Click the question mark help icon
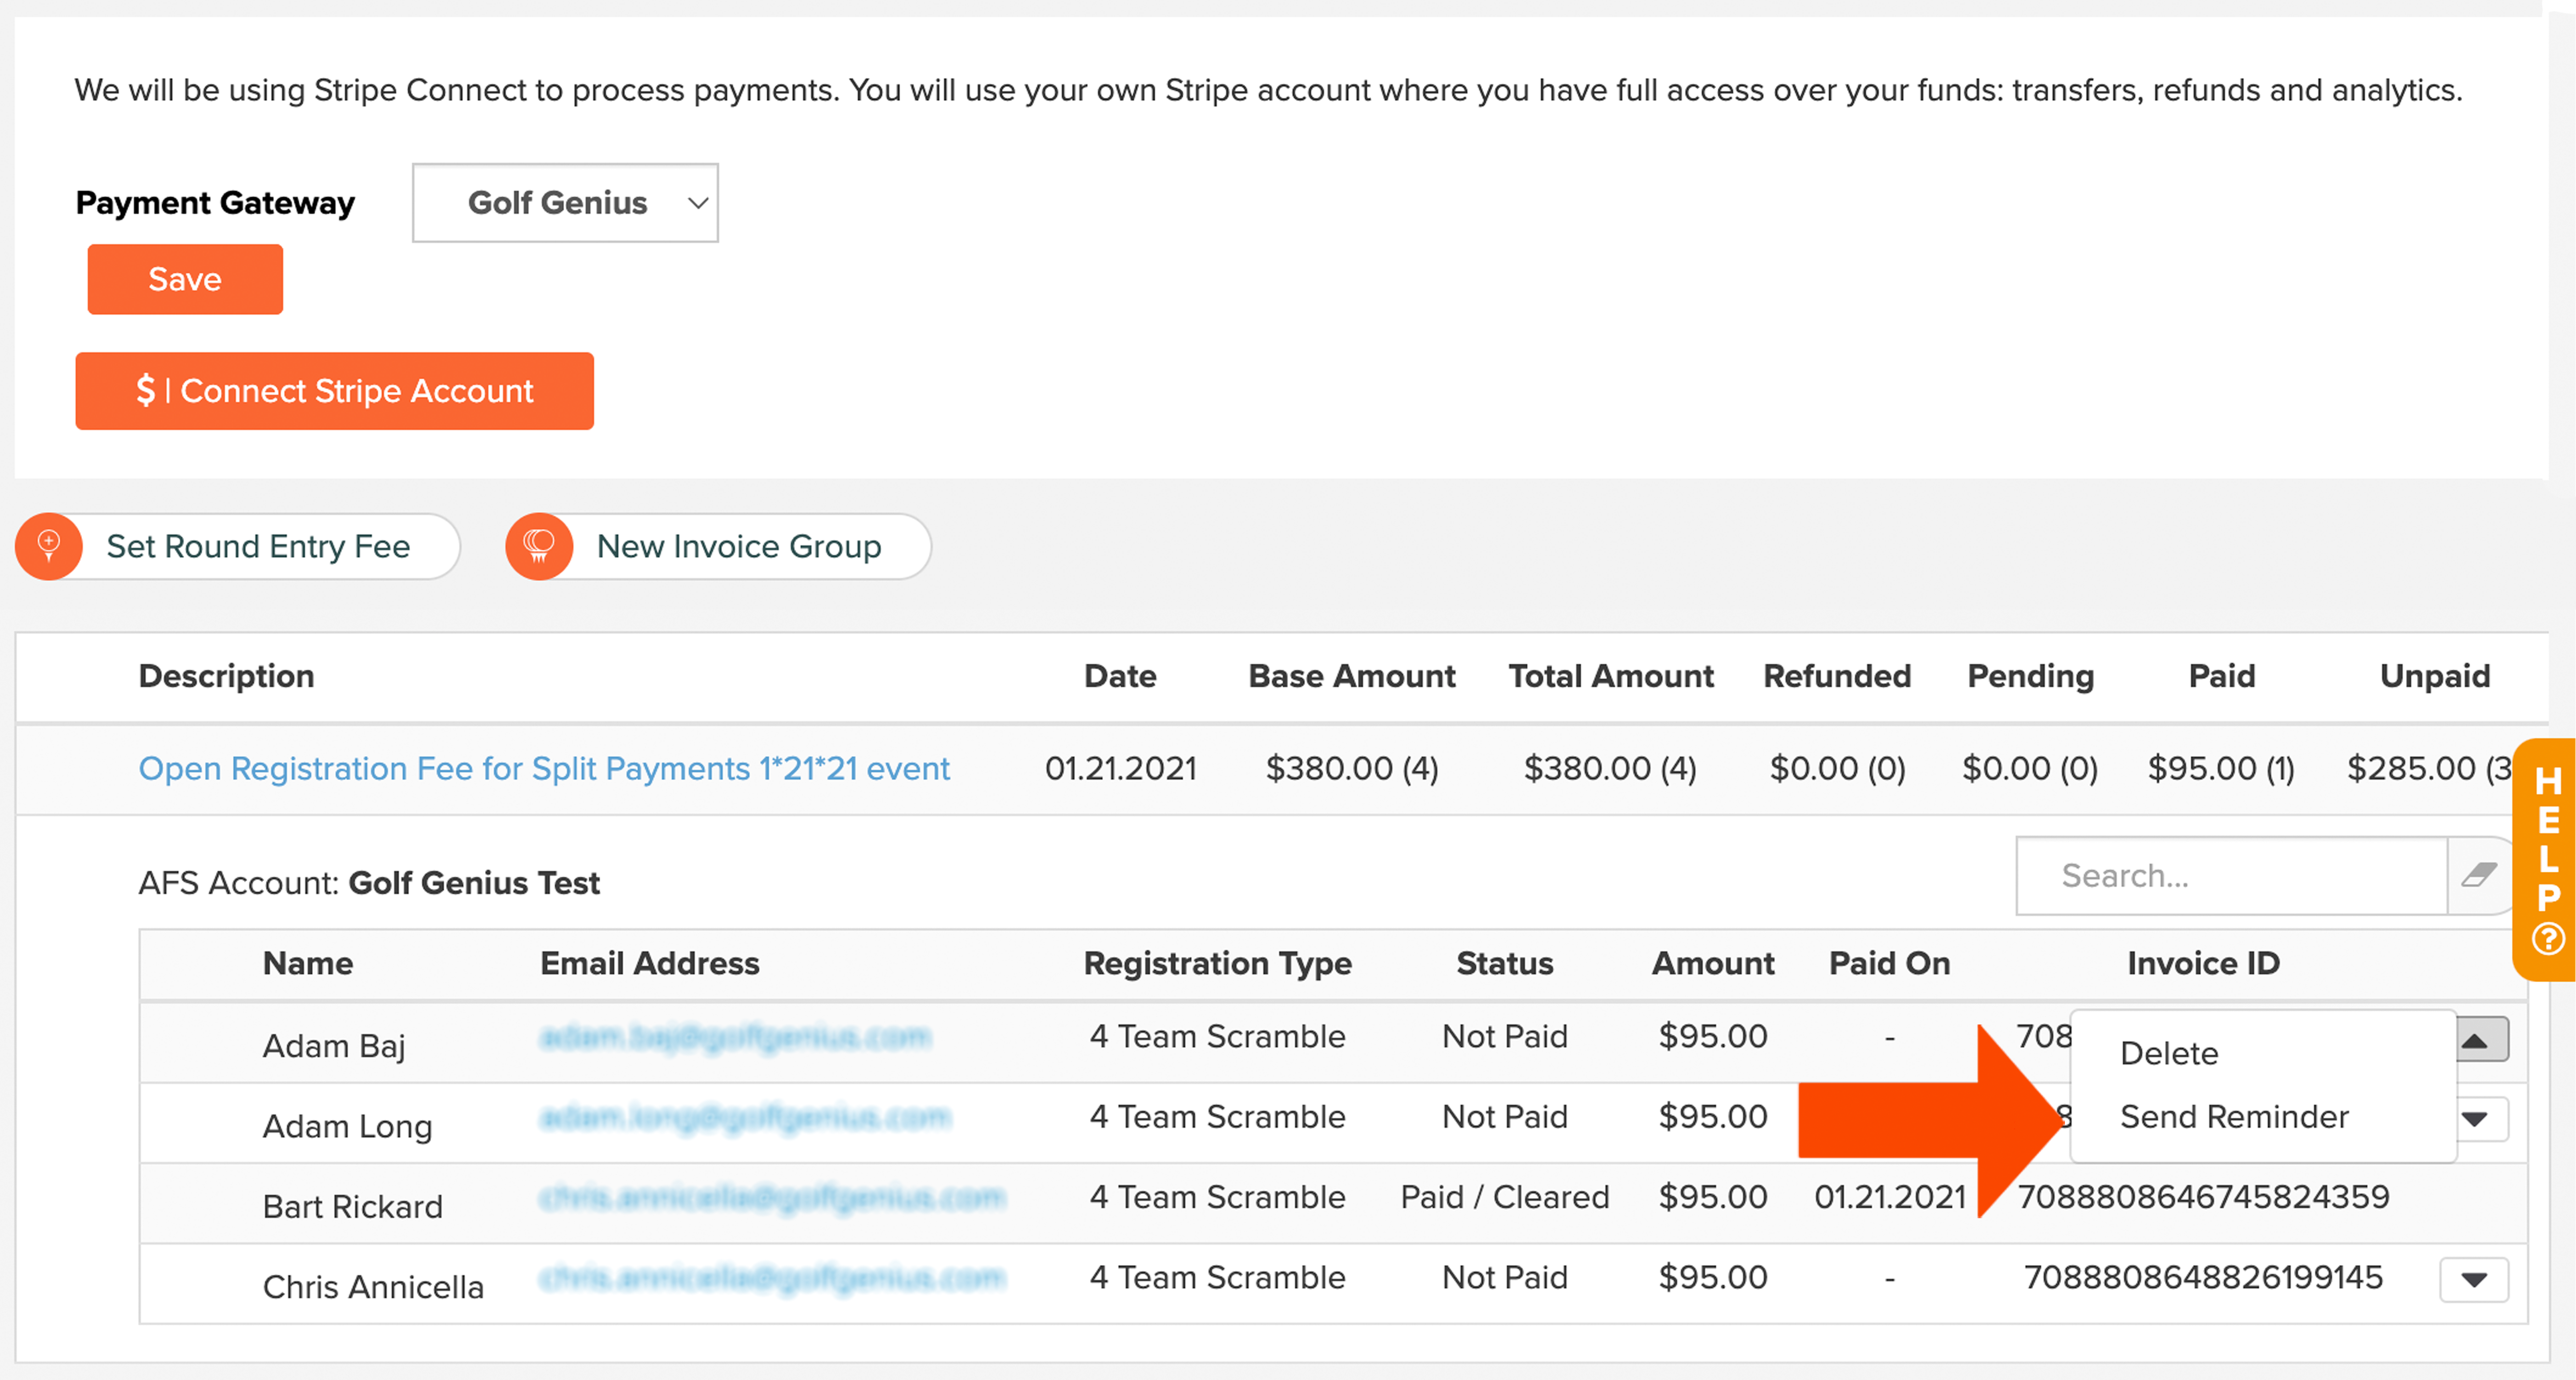Viewport: 2576px width, 1380px height. [x=2547, y=938]
